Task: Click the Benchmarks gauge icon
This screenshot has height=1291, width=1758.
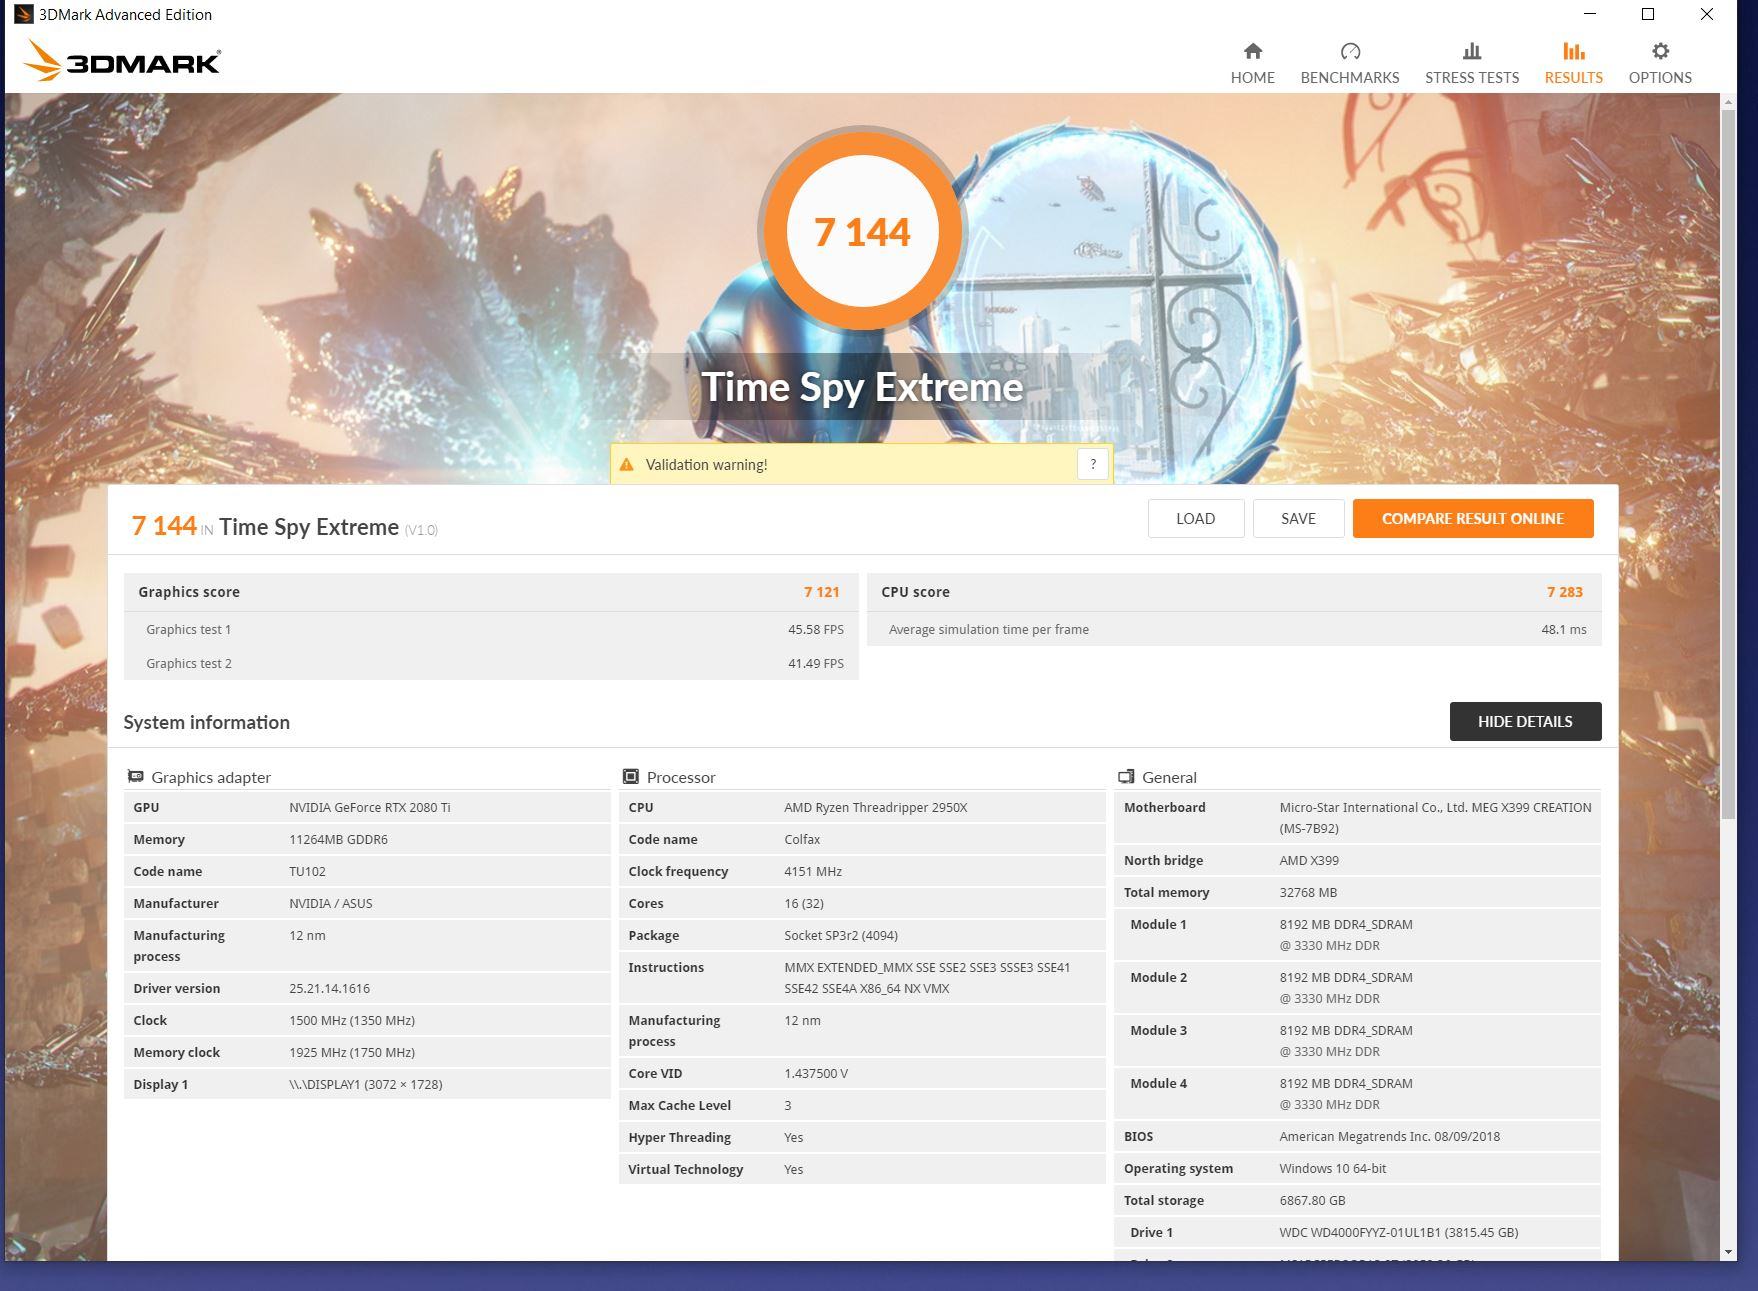Action: 1350,51
